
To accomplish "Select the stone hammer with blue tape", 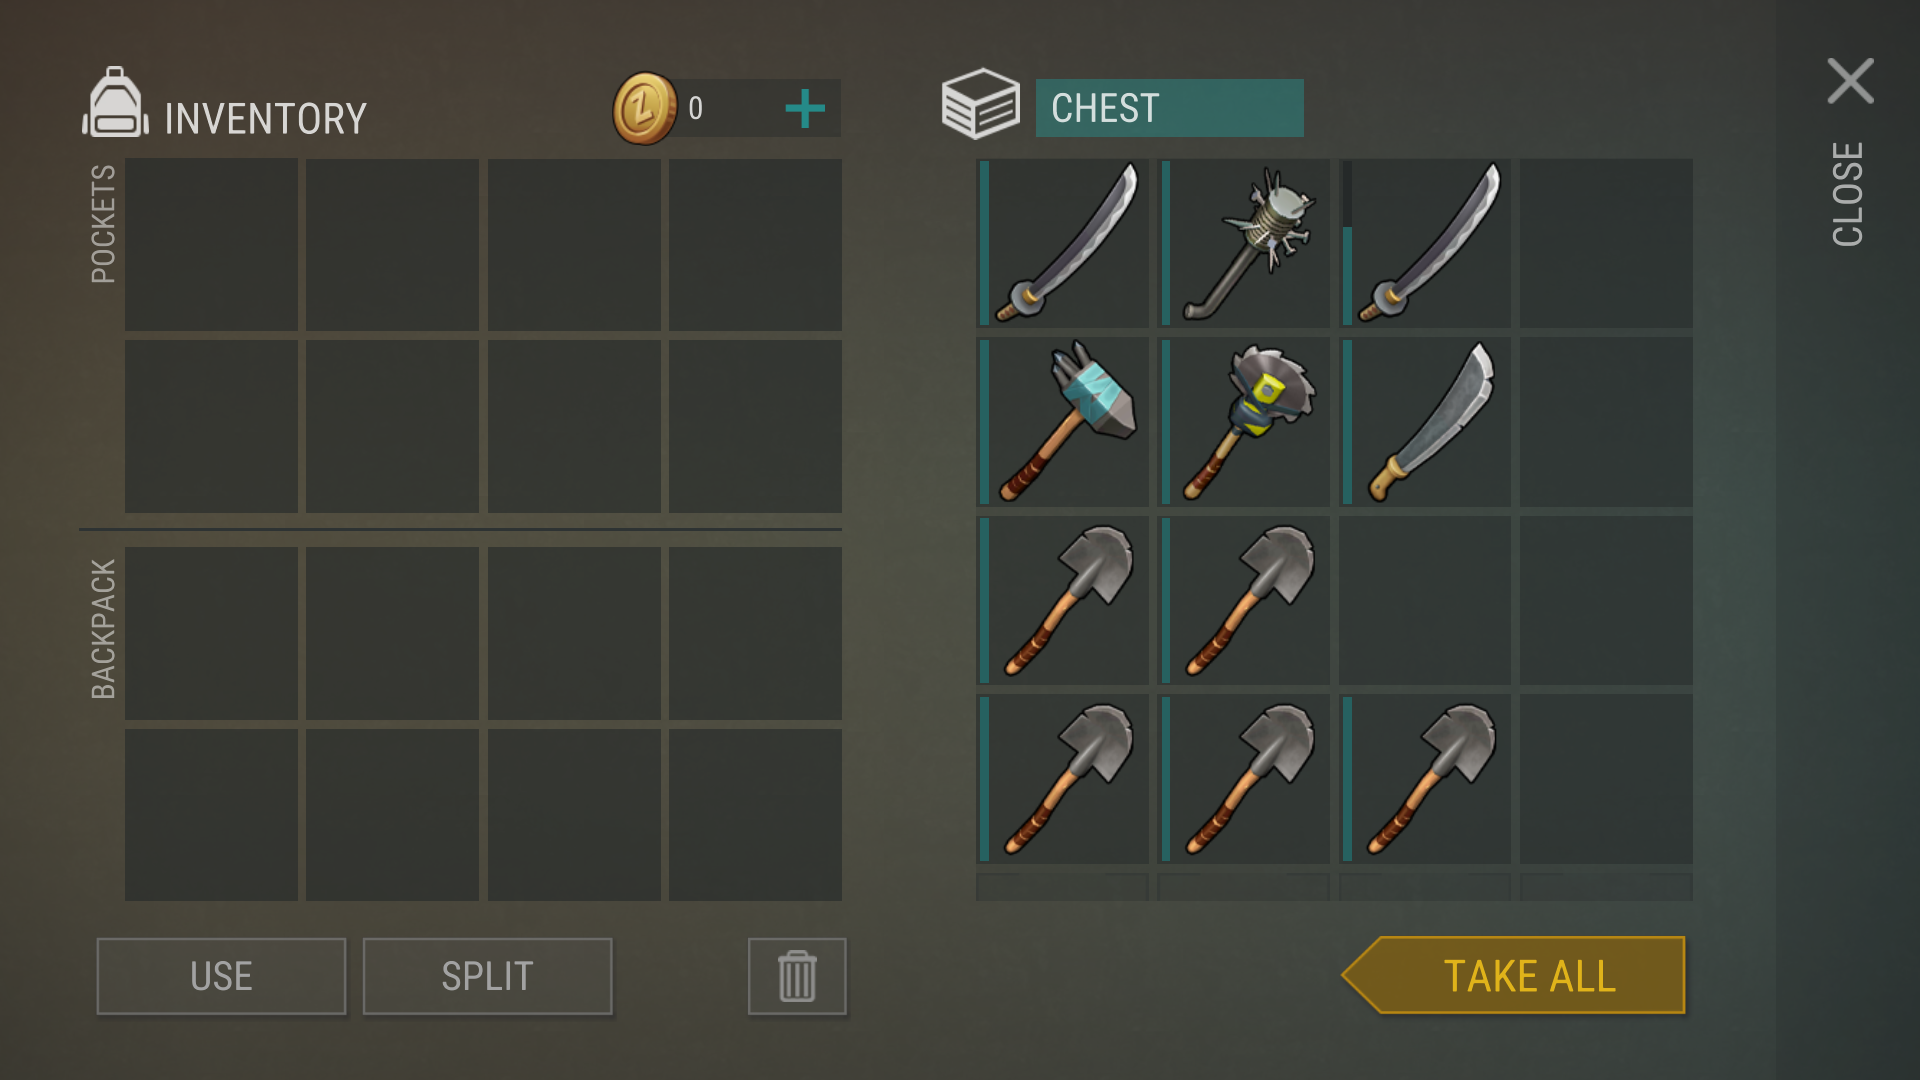I will click(x=1062, y=421).
